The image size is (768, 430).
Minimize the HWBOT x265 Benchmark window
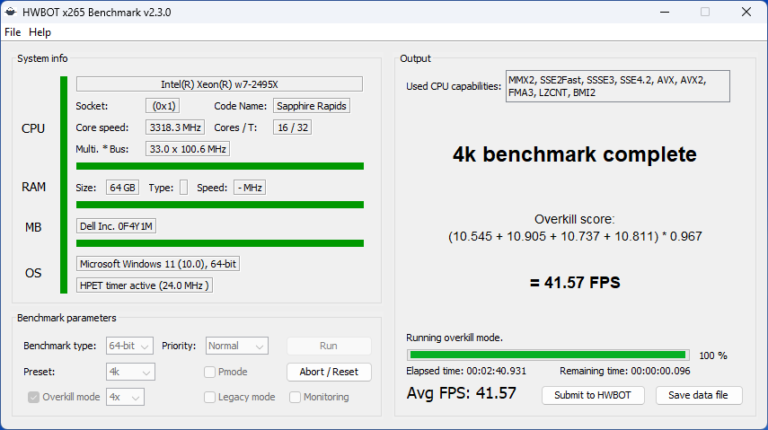[665, 12]
